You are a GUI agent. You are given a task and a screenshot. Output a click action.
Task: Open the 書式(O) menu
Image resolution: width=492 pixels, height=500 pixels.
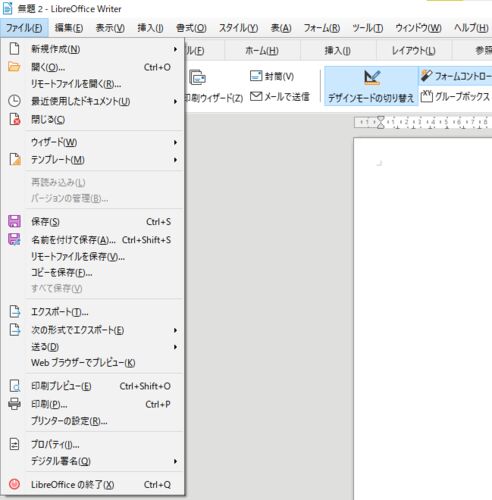191,28
